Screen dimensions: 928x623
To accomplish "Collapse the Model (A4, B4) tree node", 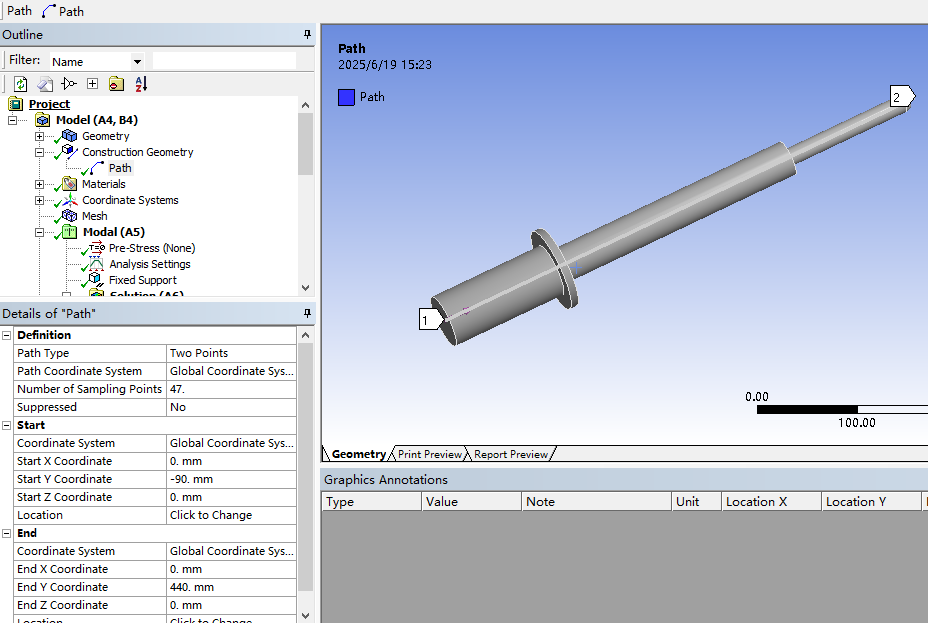I will point(12,120).
